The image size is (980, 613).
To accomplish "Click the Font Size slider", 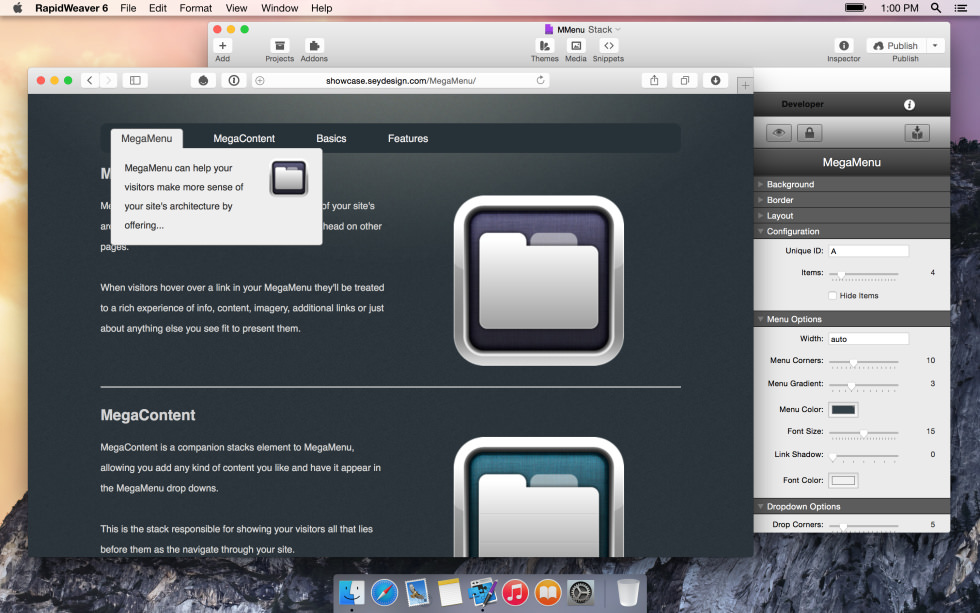I will (x=864, y=432).
